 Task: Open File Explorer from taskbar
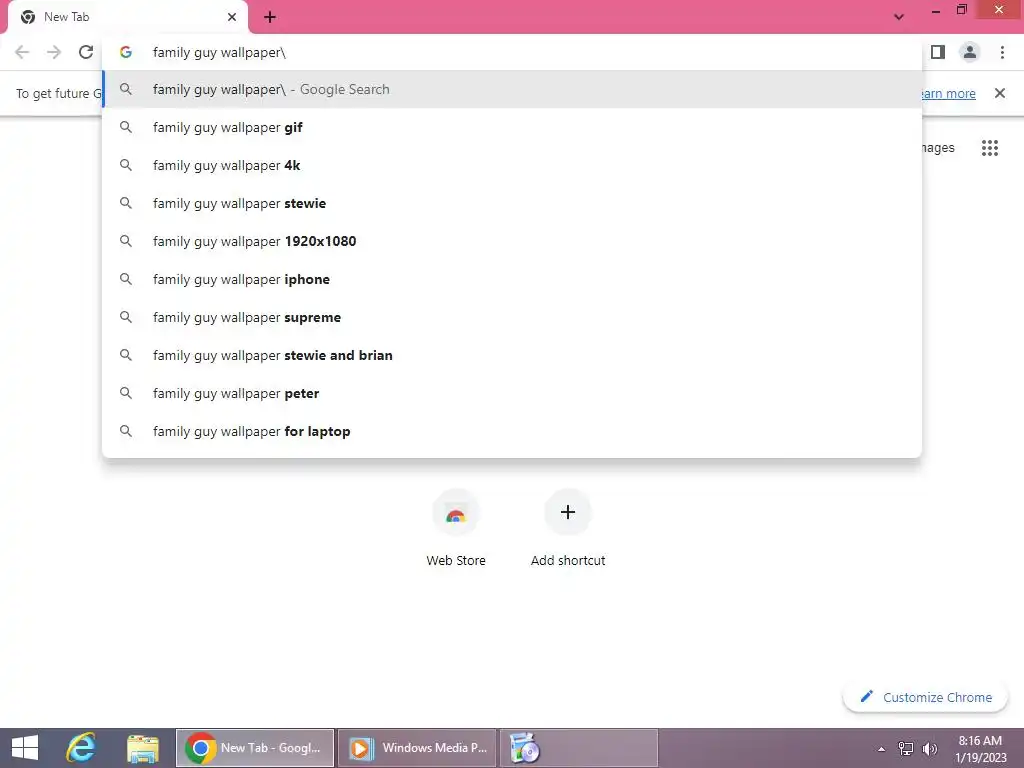pos(142,748)
